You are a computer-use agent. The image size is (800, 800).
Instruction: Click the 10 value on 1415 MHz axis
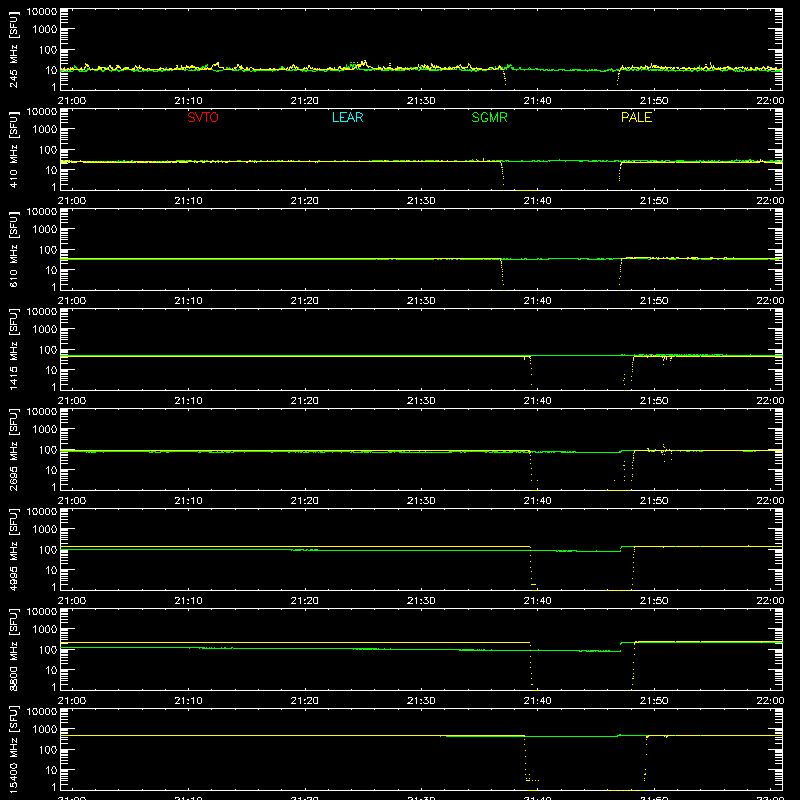point(51,370)
